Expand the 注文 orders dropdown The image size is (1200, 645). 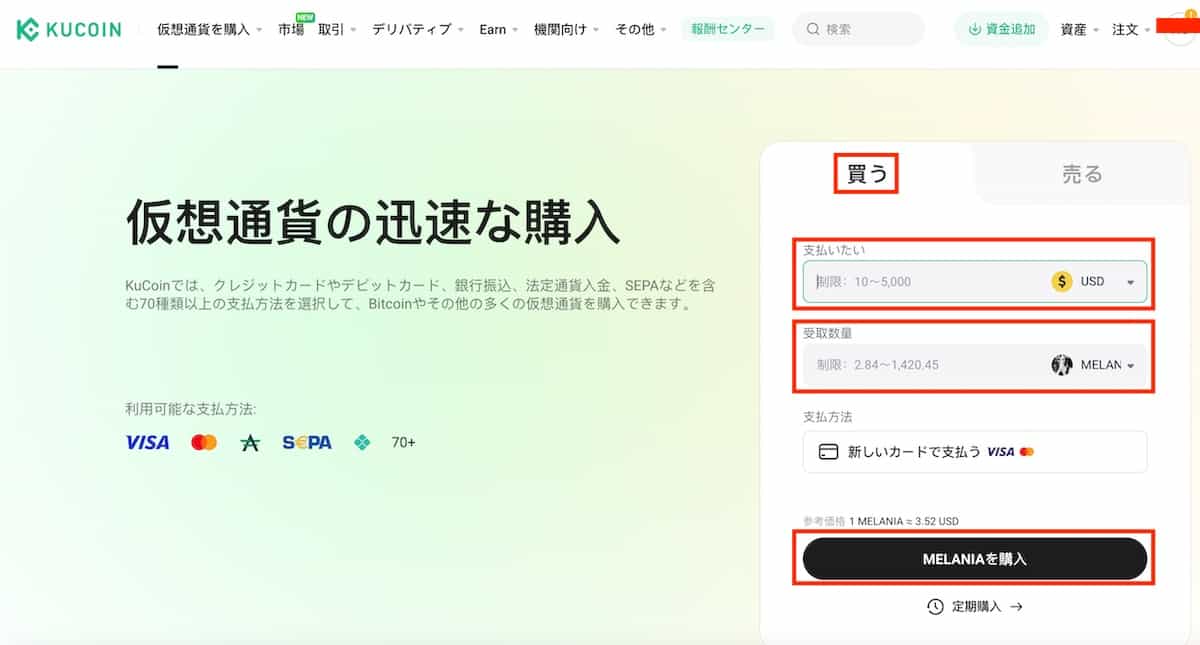click(1132, 29)
